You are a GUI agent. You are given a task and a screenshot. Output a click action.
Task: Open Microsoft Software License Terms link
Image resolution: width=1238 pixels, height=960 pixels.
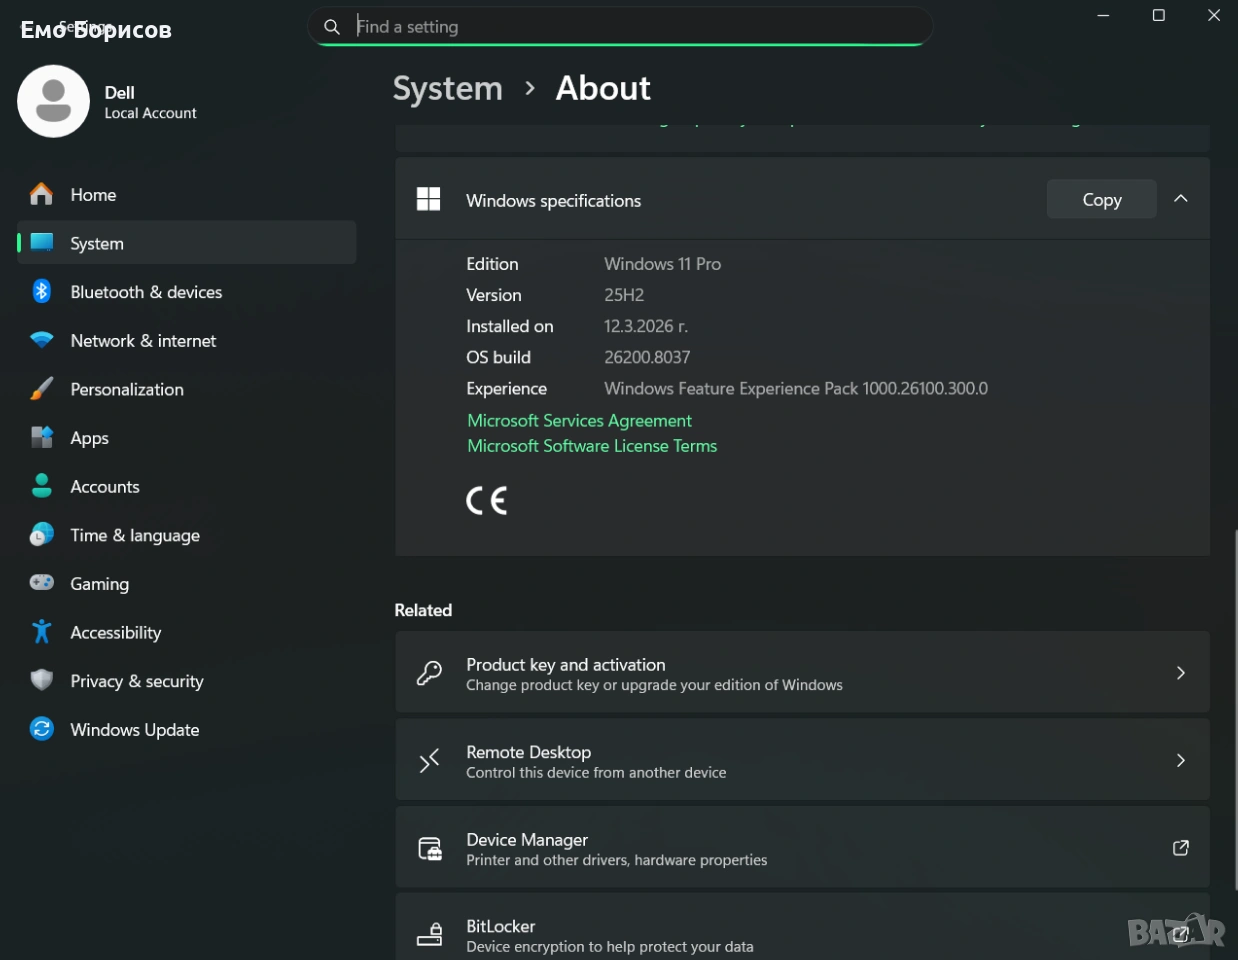point(592,446)
